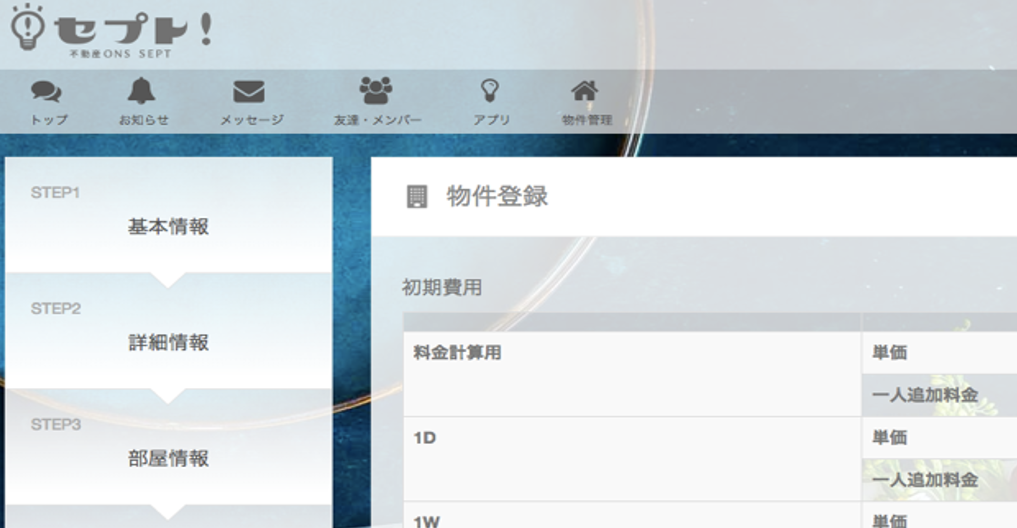This screenshot has height=528, width=1017.
Task: Click the 不動産ONS SEPT logo text
Action: [121, 54]
